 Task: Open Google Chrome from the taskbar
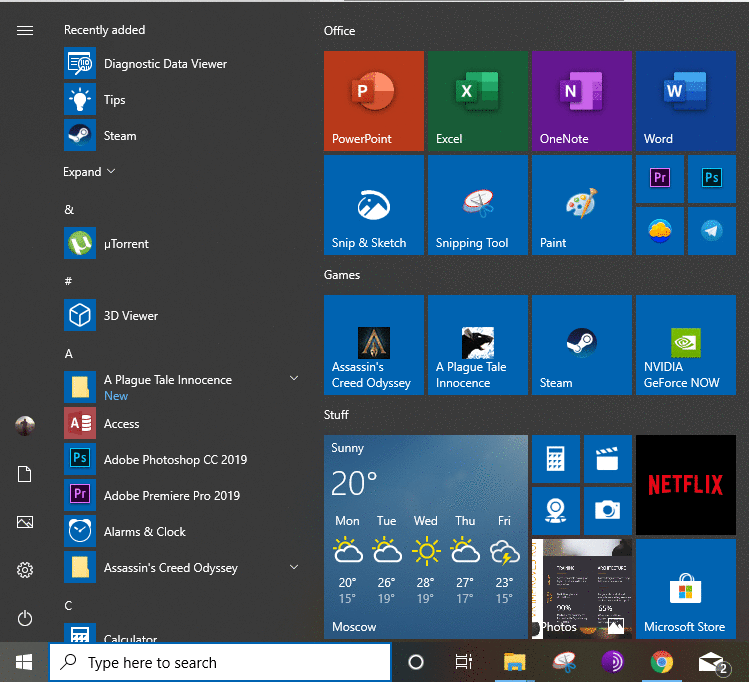[662, 662]
